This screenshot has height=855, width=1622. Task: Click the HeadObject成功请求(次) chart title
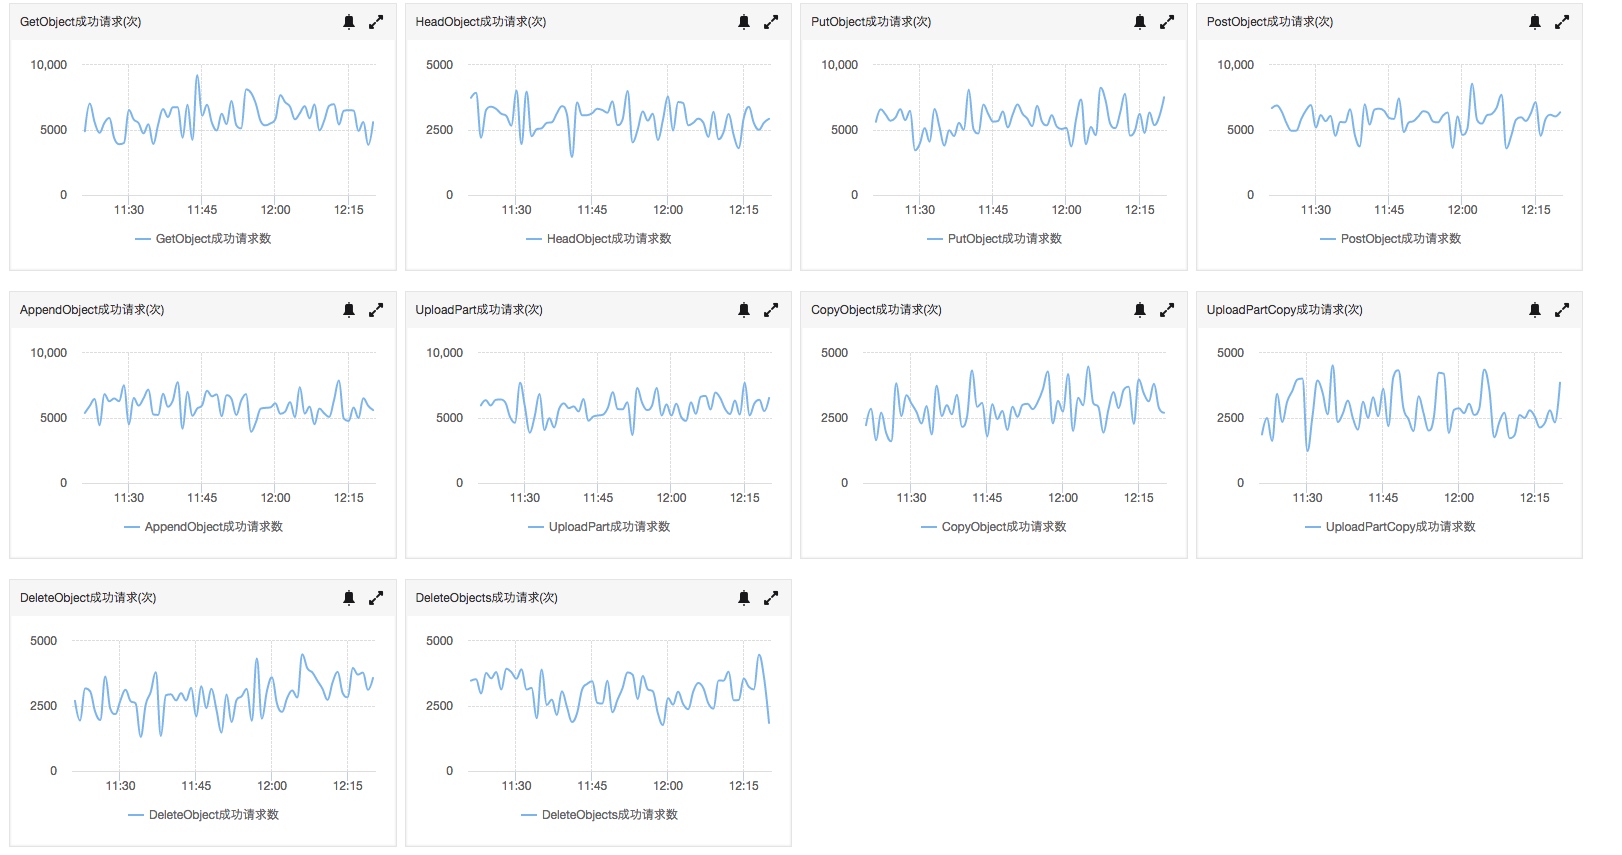click(x=481, y=22)
